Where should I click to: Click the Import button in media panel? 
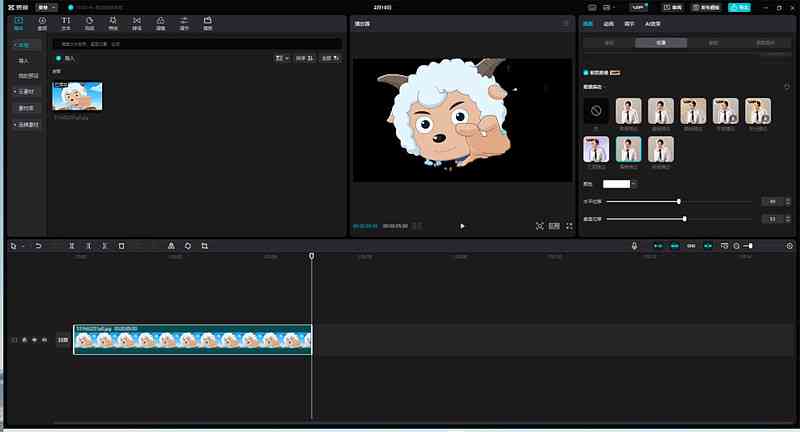[x=66, y=58]
